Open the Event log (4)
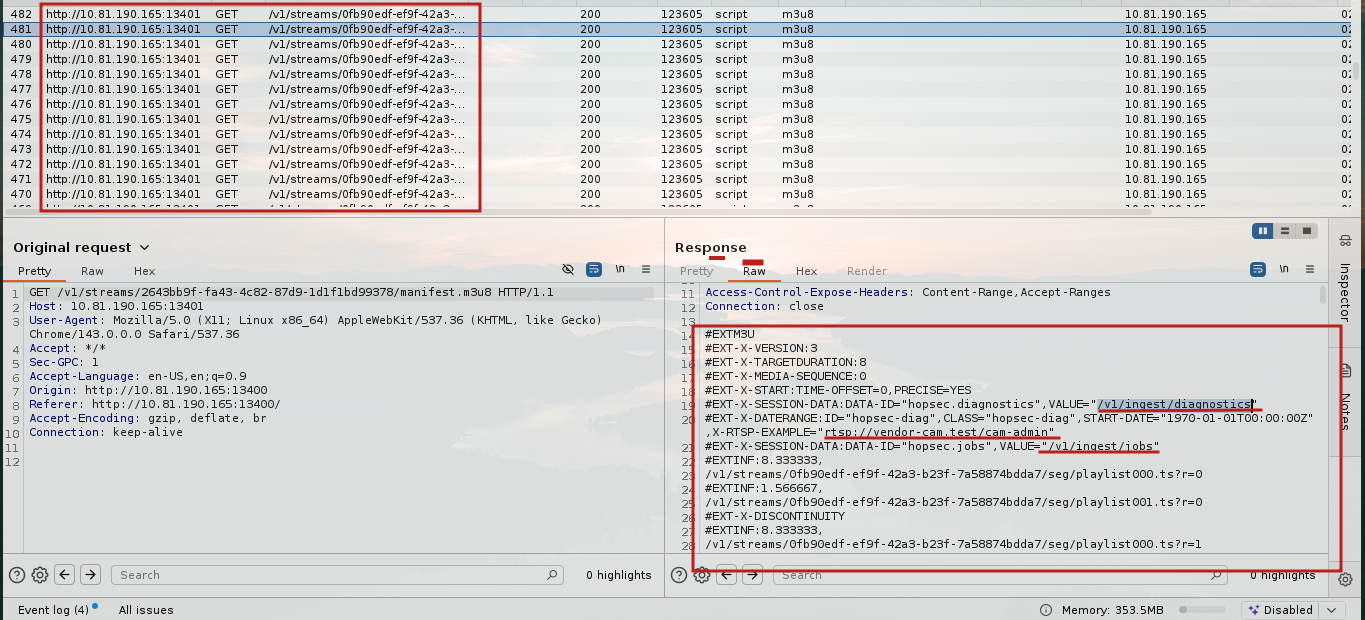1365x620 pixels. (53, 610)
